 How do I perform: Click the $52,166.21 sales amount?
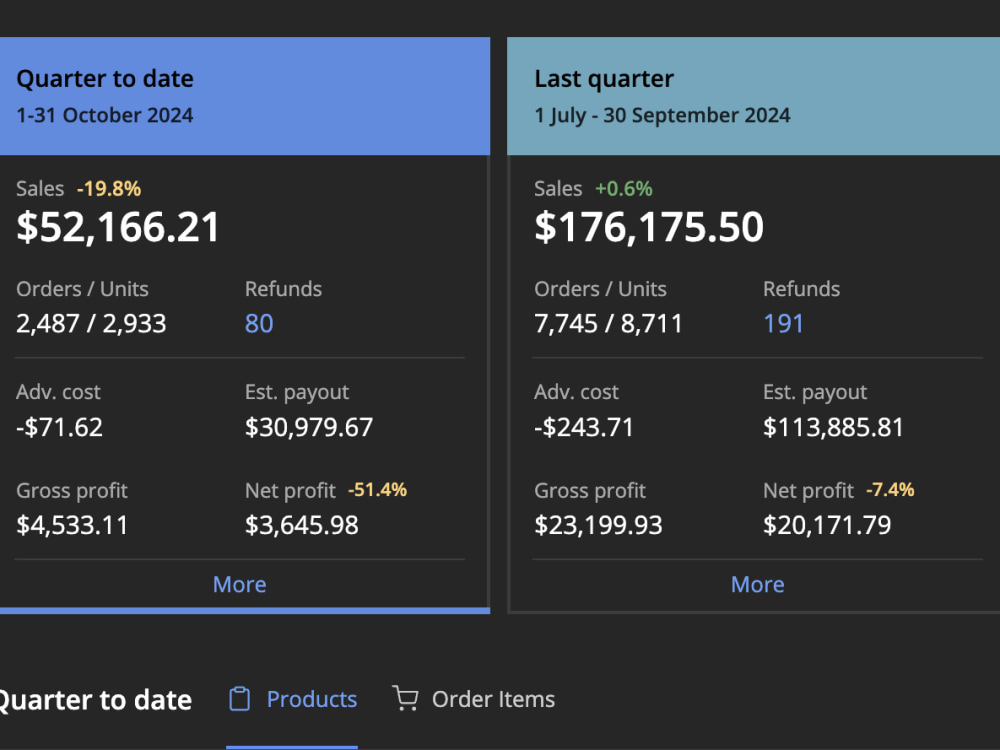(118, 227)
